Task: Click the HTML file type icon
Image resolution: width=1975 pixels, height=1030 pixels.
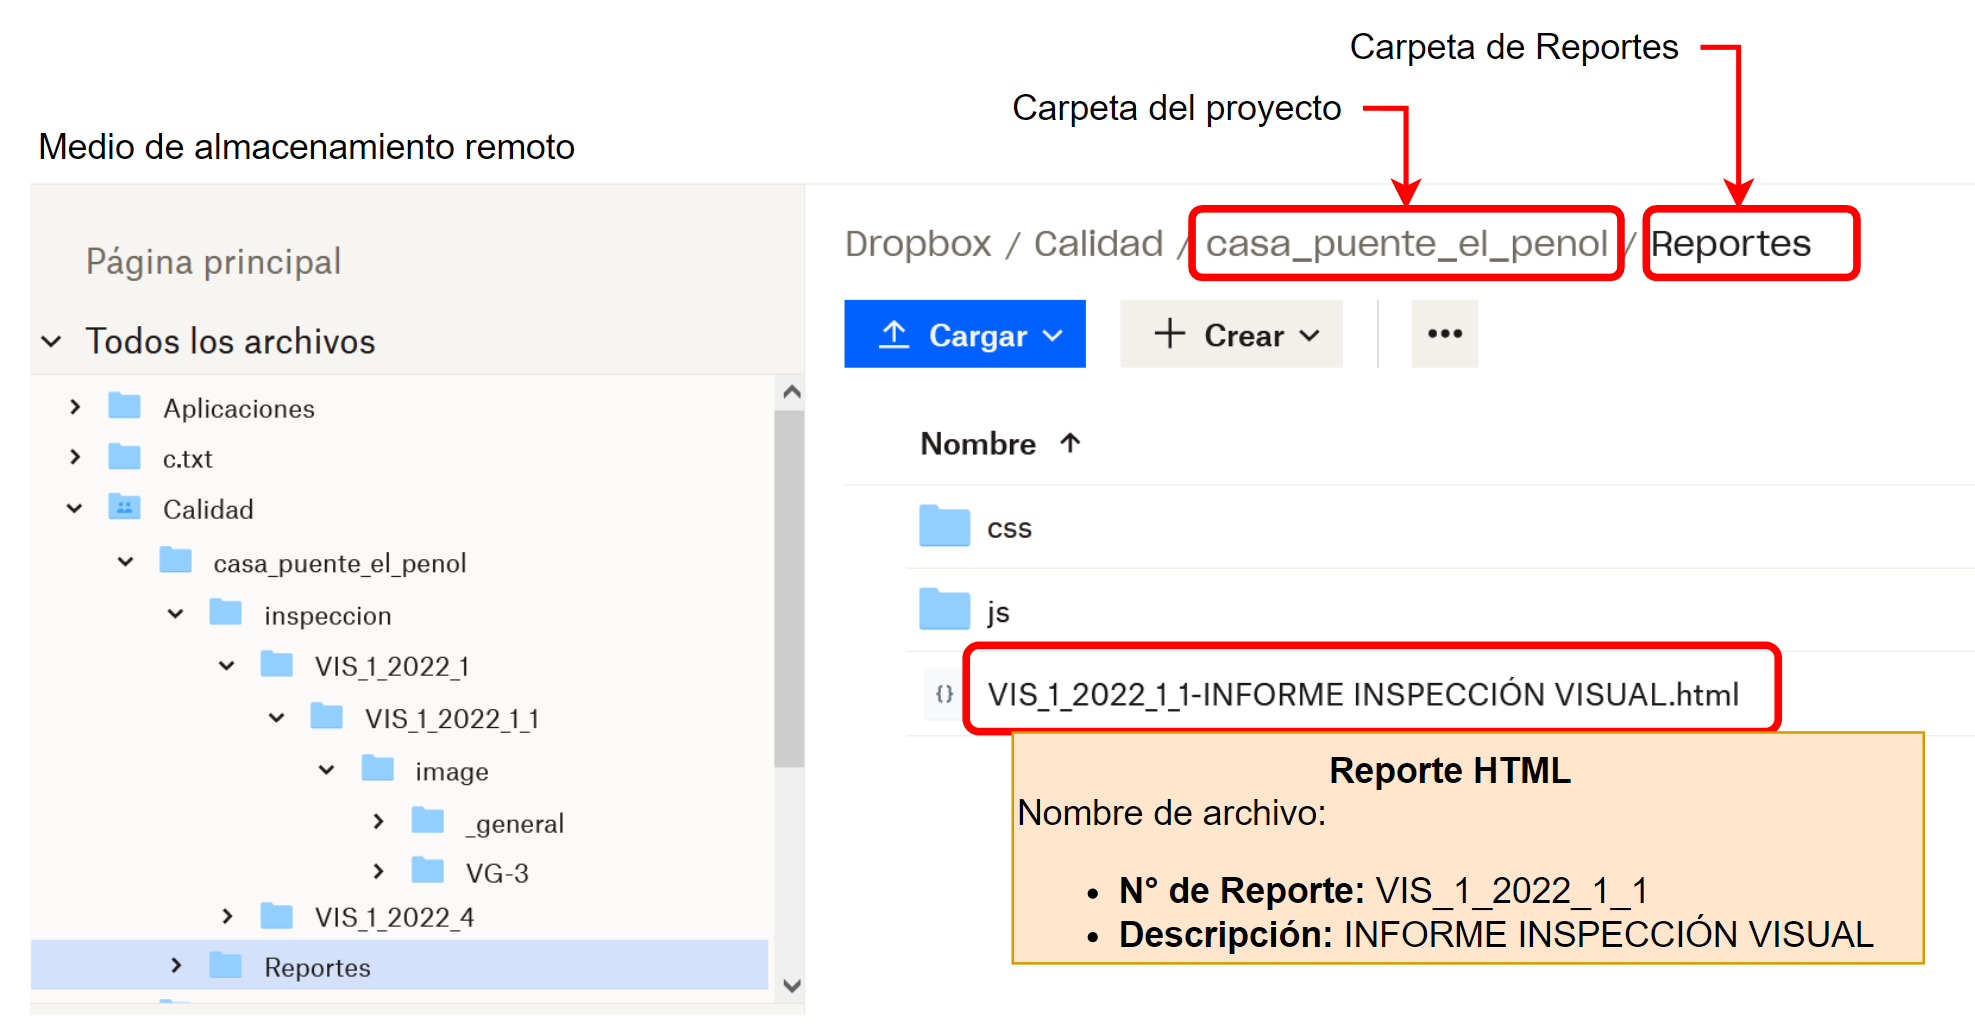Action: [x=943, y=694]
